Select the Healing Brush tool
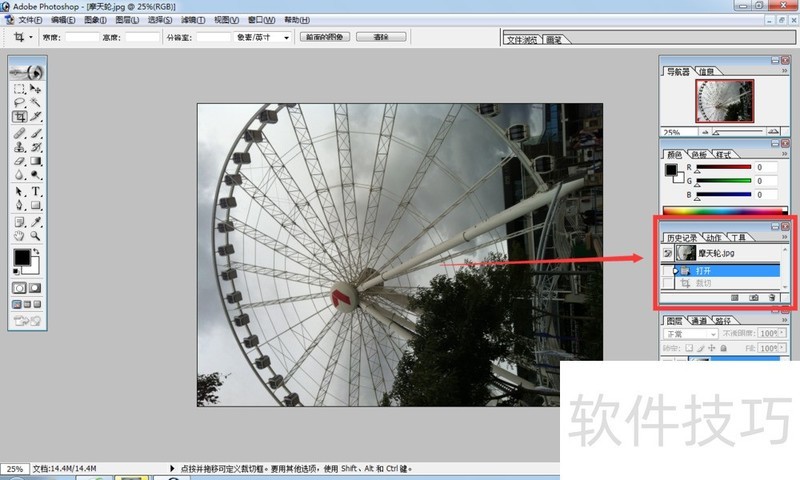 click(x=19, y=134)
